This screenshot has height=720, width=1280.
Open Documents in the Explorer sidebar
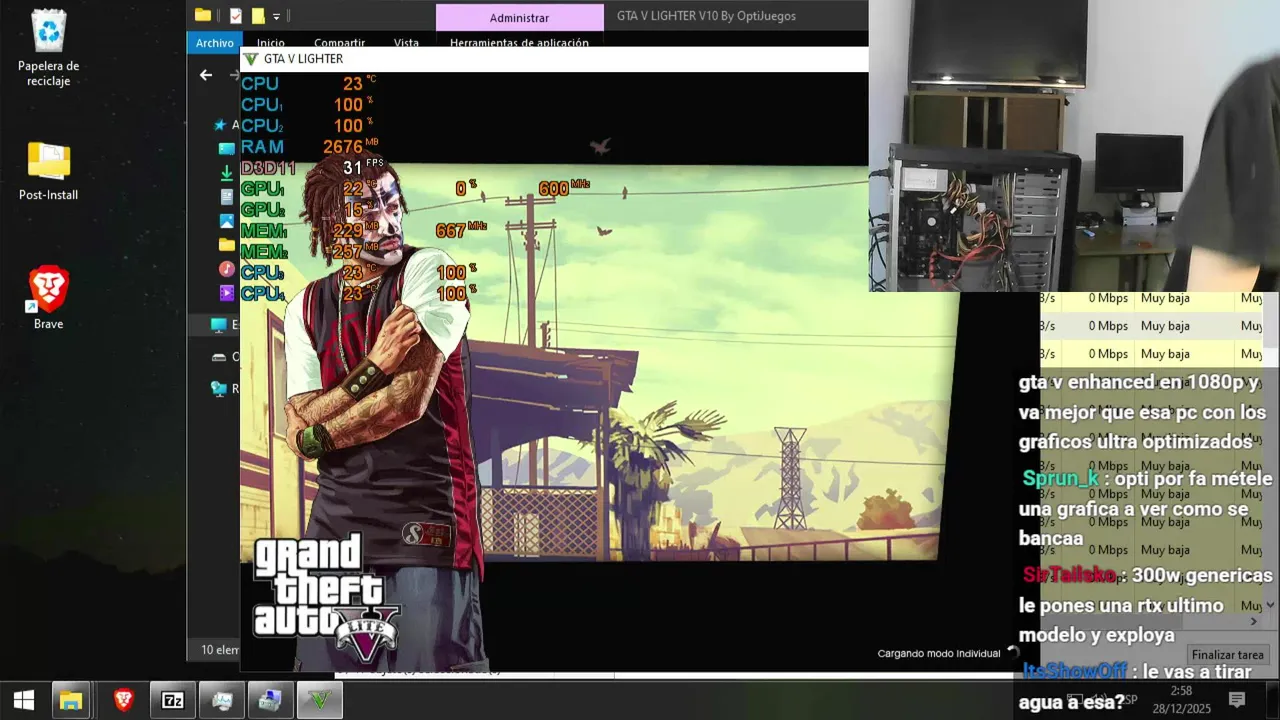pos(227,197)
